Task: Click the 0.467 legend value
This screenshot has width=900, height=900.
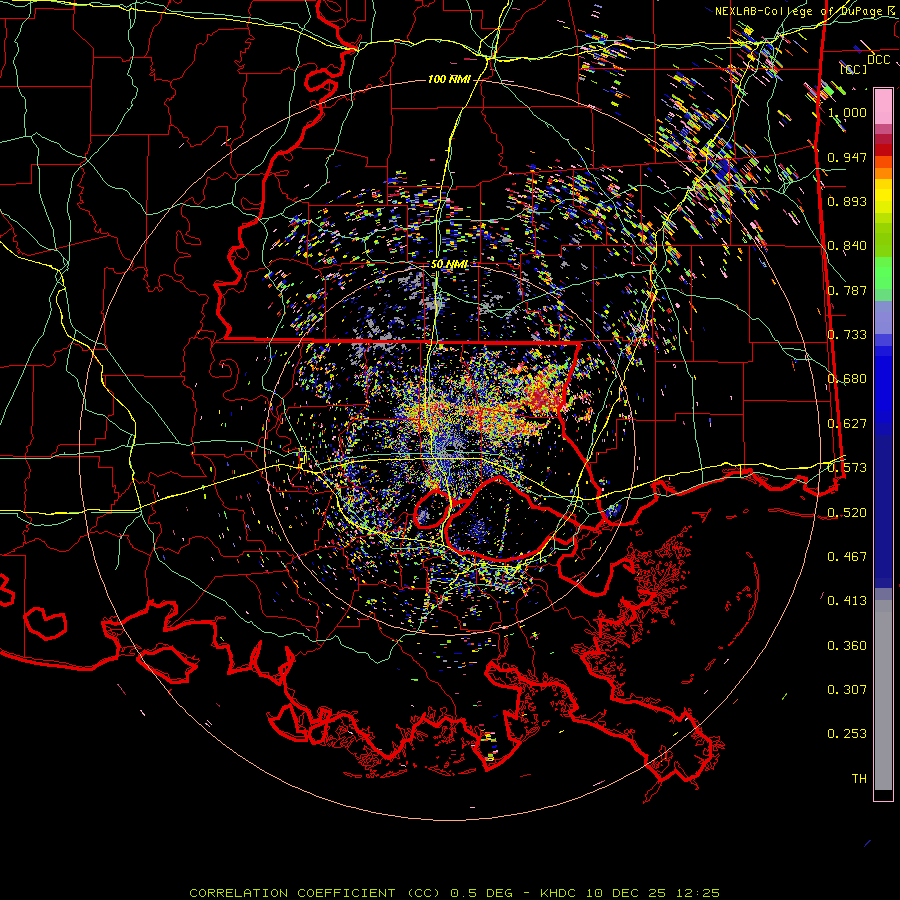Action: point(847,557)
